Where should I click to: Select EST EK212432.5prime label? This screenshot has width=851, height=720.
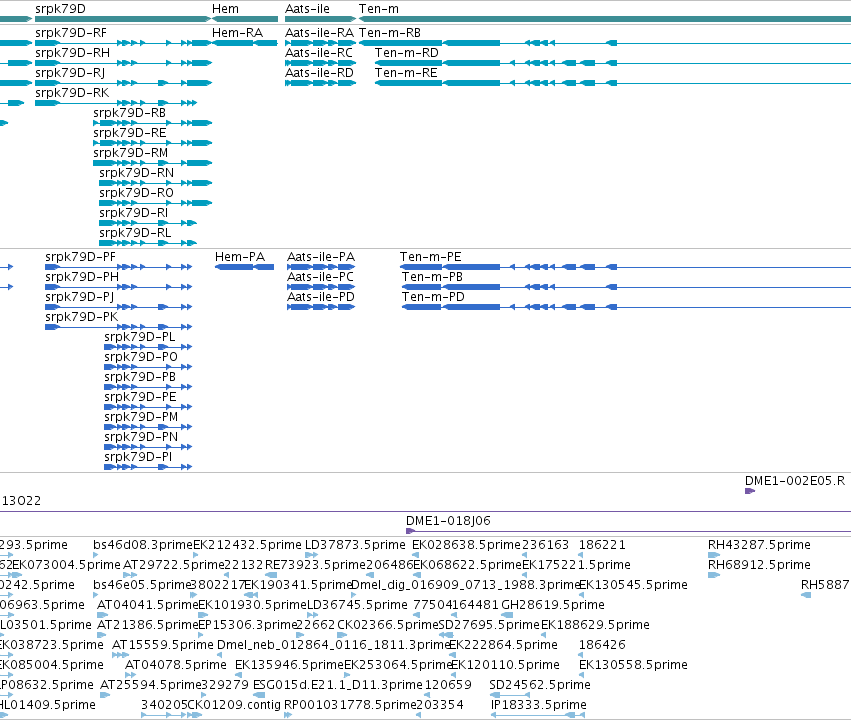[x=247, y=545]
